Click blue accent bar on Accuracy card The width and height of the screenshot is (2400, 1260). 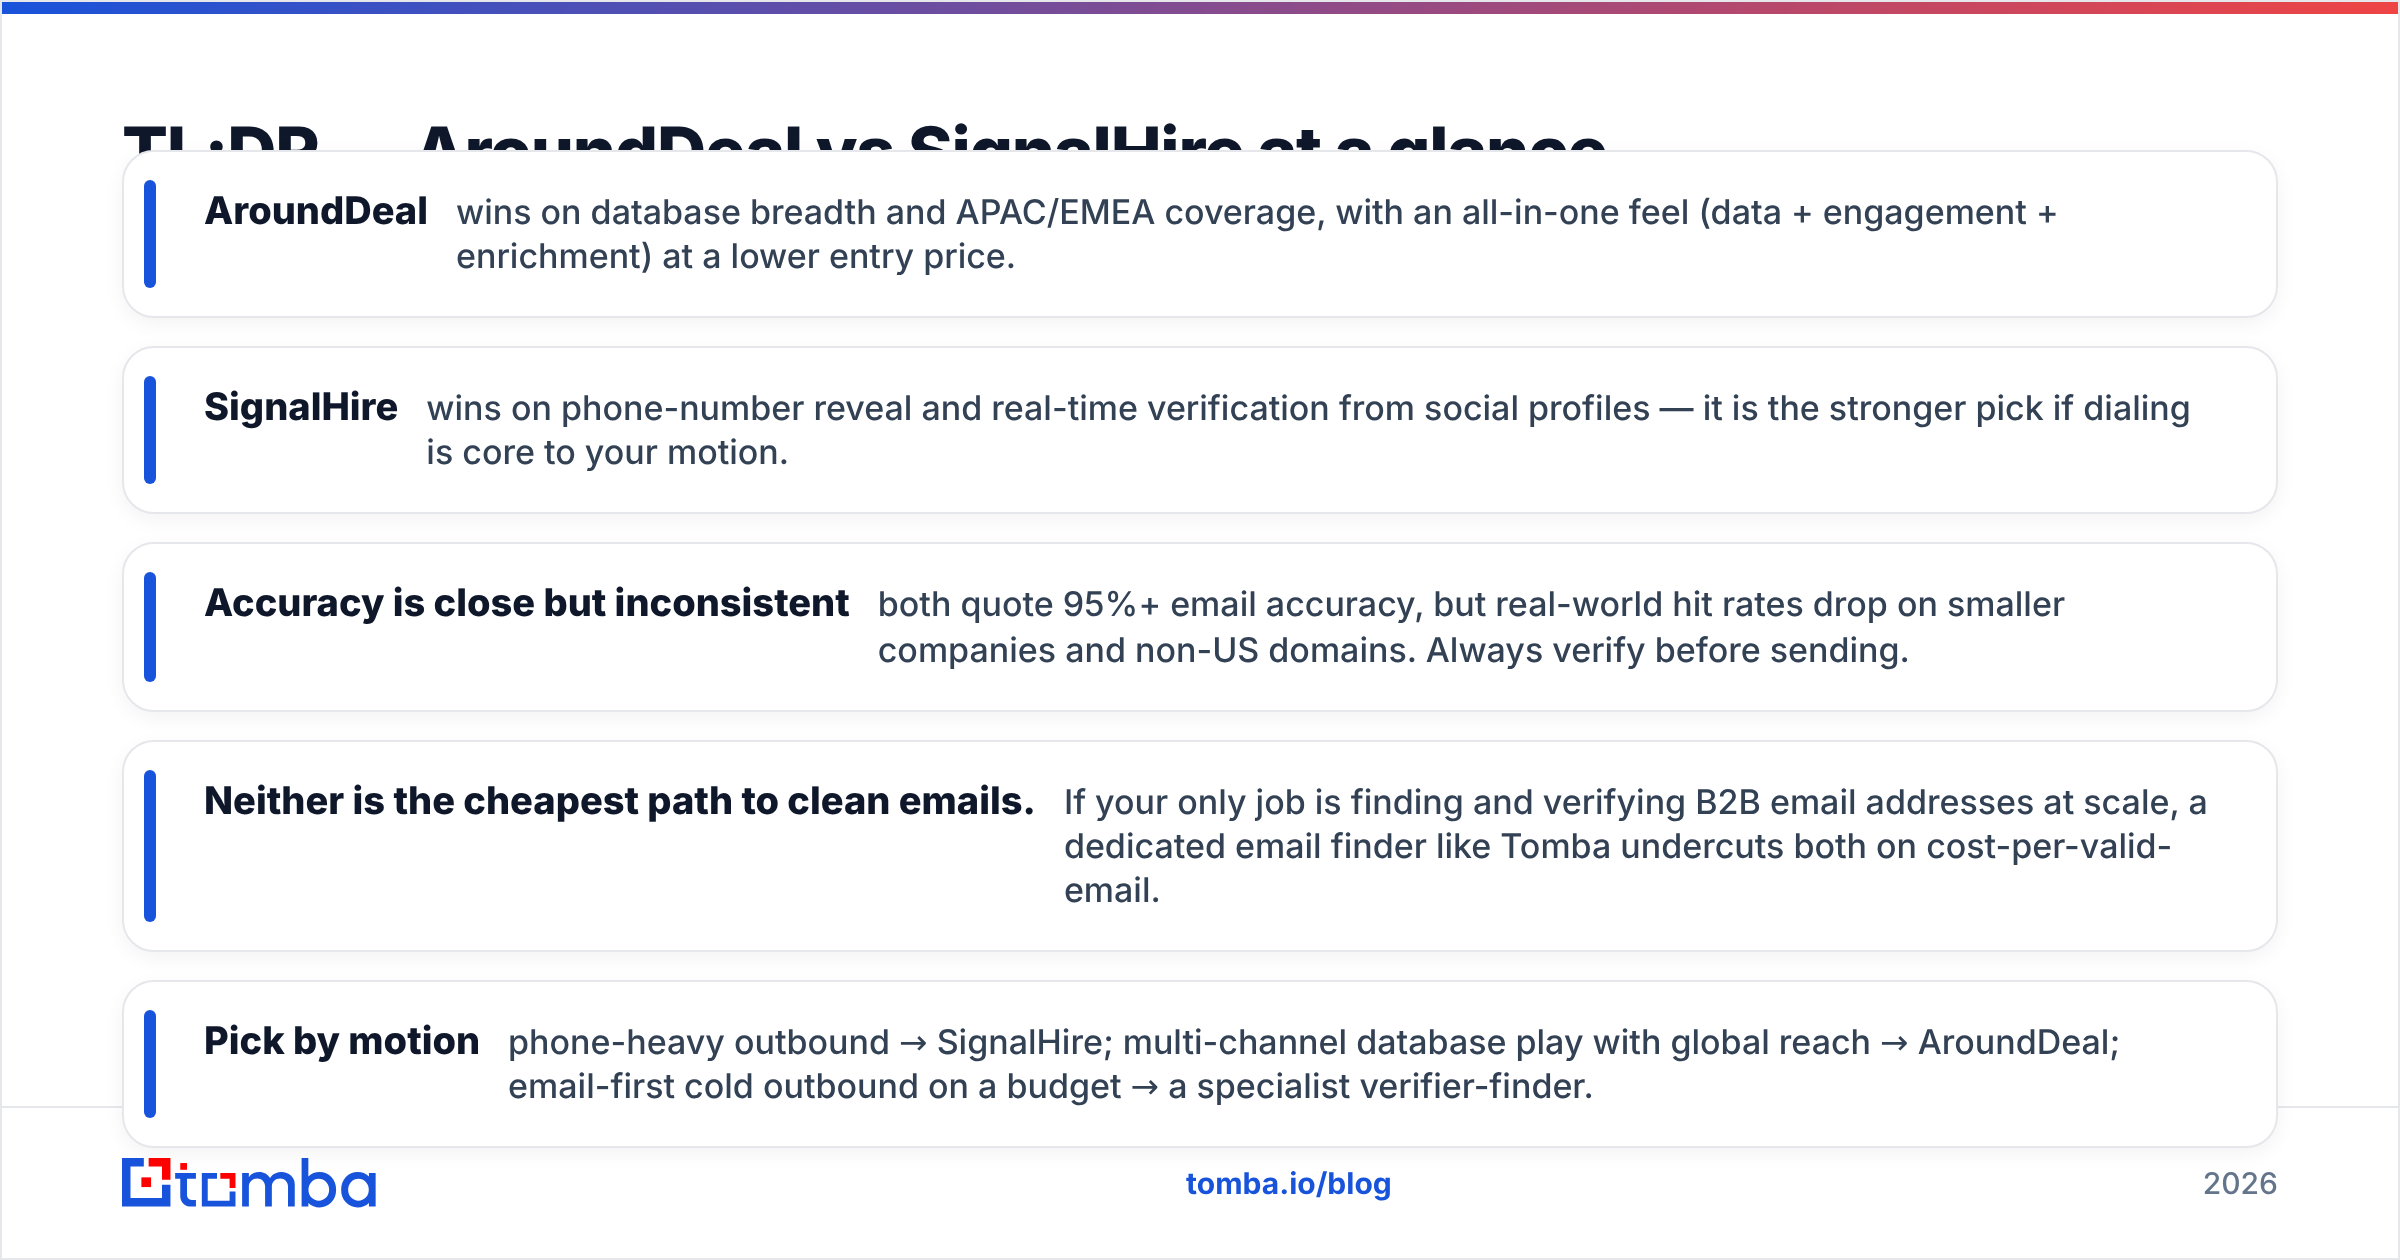pos(150,627)
